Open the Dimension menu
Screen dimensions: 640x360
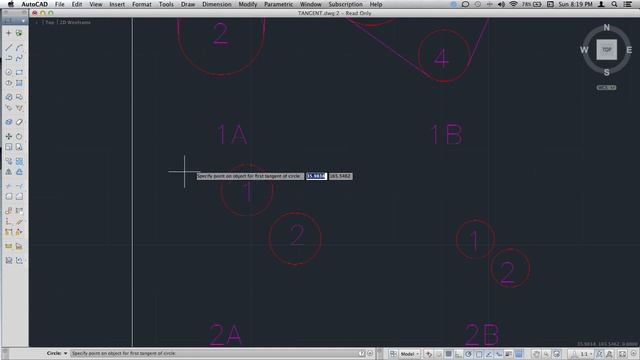click(x=217, y=4)
